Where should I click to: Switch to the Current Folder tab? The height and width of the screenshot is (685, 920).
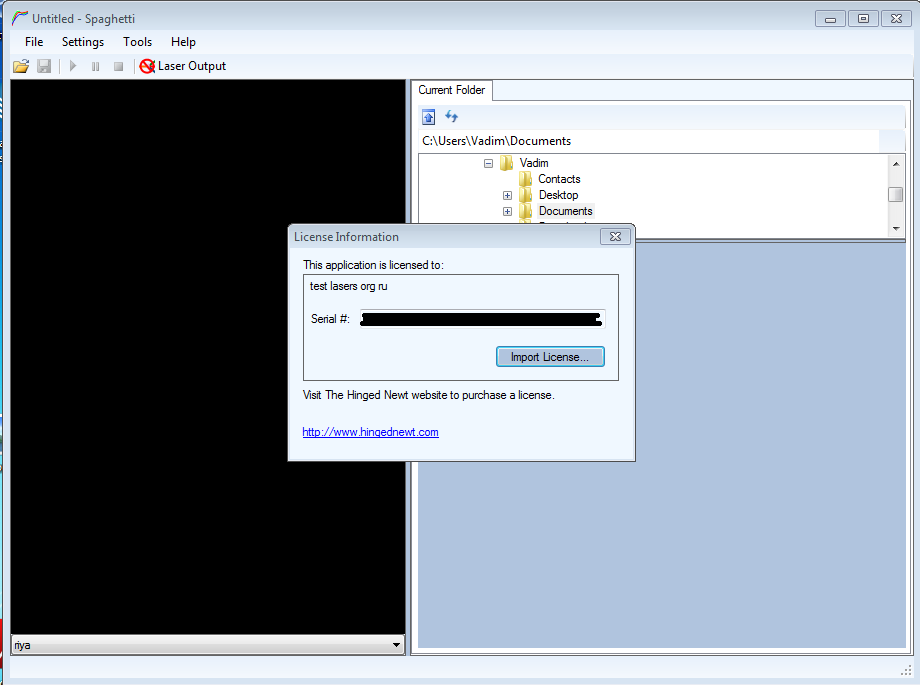coord(451,90)
